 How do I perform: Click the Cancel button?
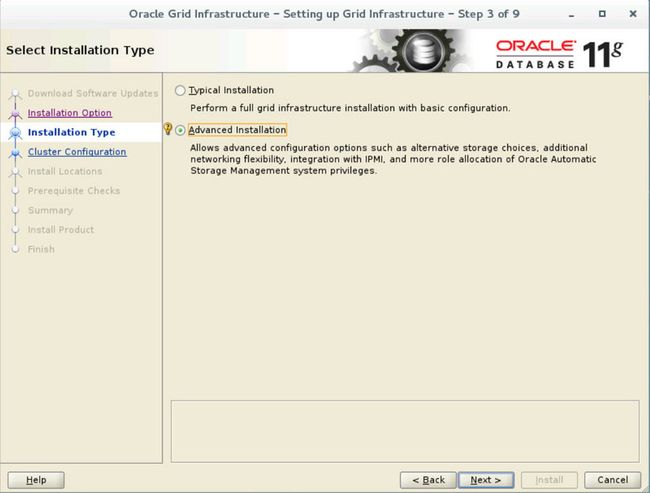612,480
